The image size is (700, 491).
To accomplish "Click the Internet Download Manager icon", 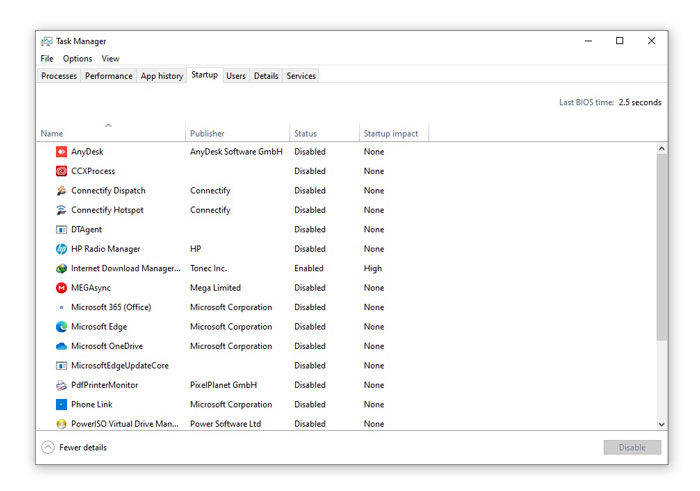I will click(x=61, y=268).
